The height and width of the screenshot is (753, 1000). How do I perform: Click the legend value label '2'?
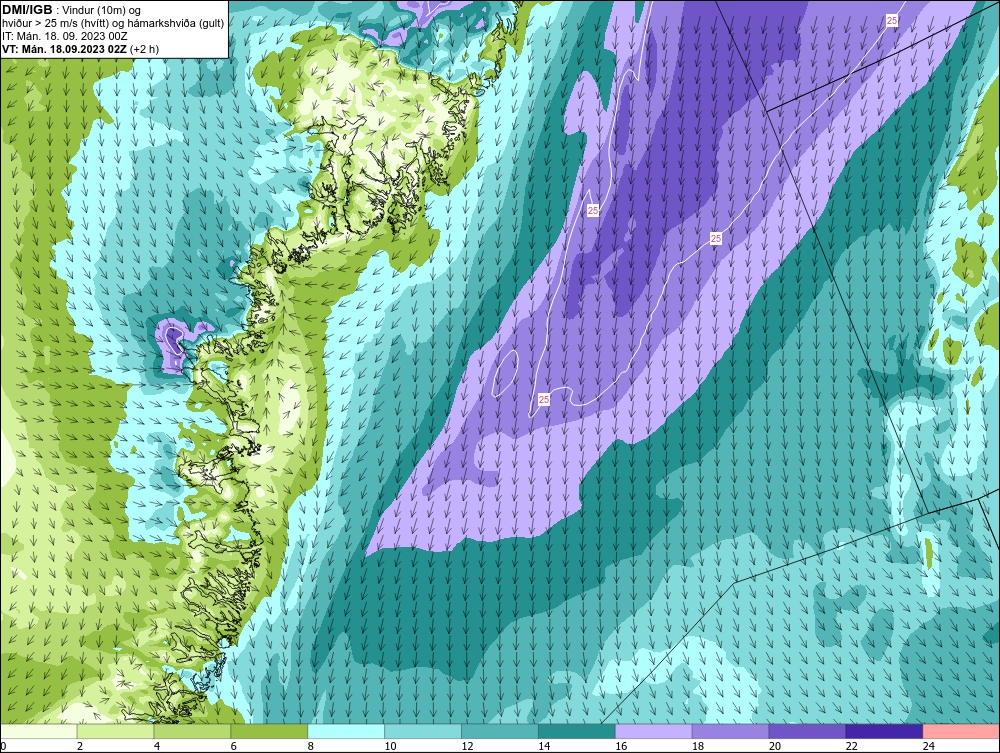tap(80, 746)
